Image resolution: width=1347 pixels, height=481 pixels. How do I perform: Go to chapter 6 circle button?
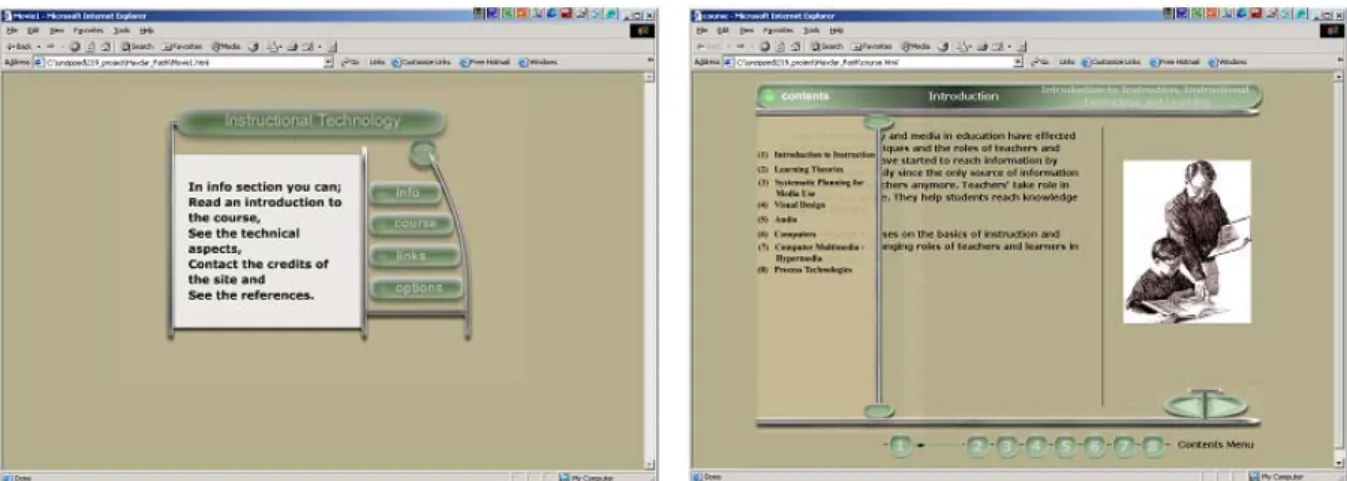1094,445
